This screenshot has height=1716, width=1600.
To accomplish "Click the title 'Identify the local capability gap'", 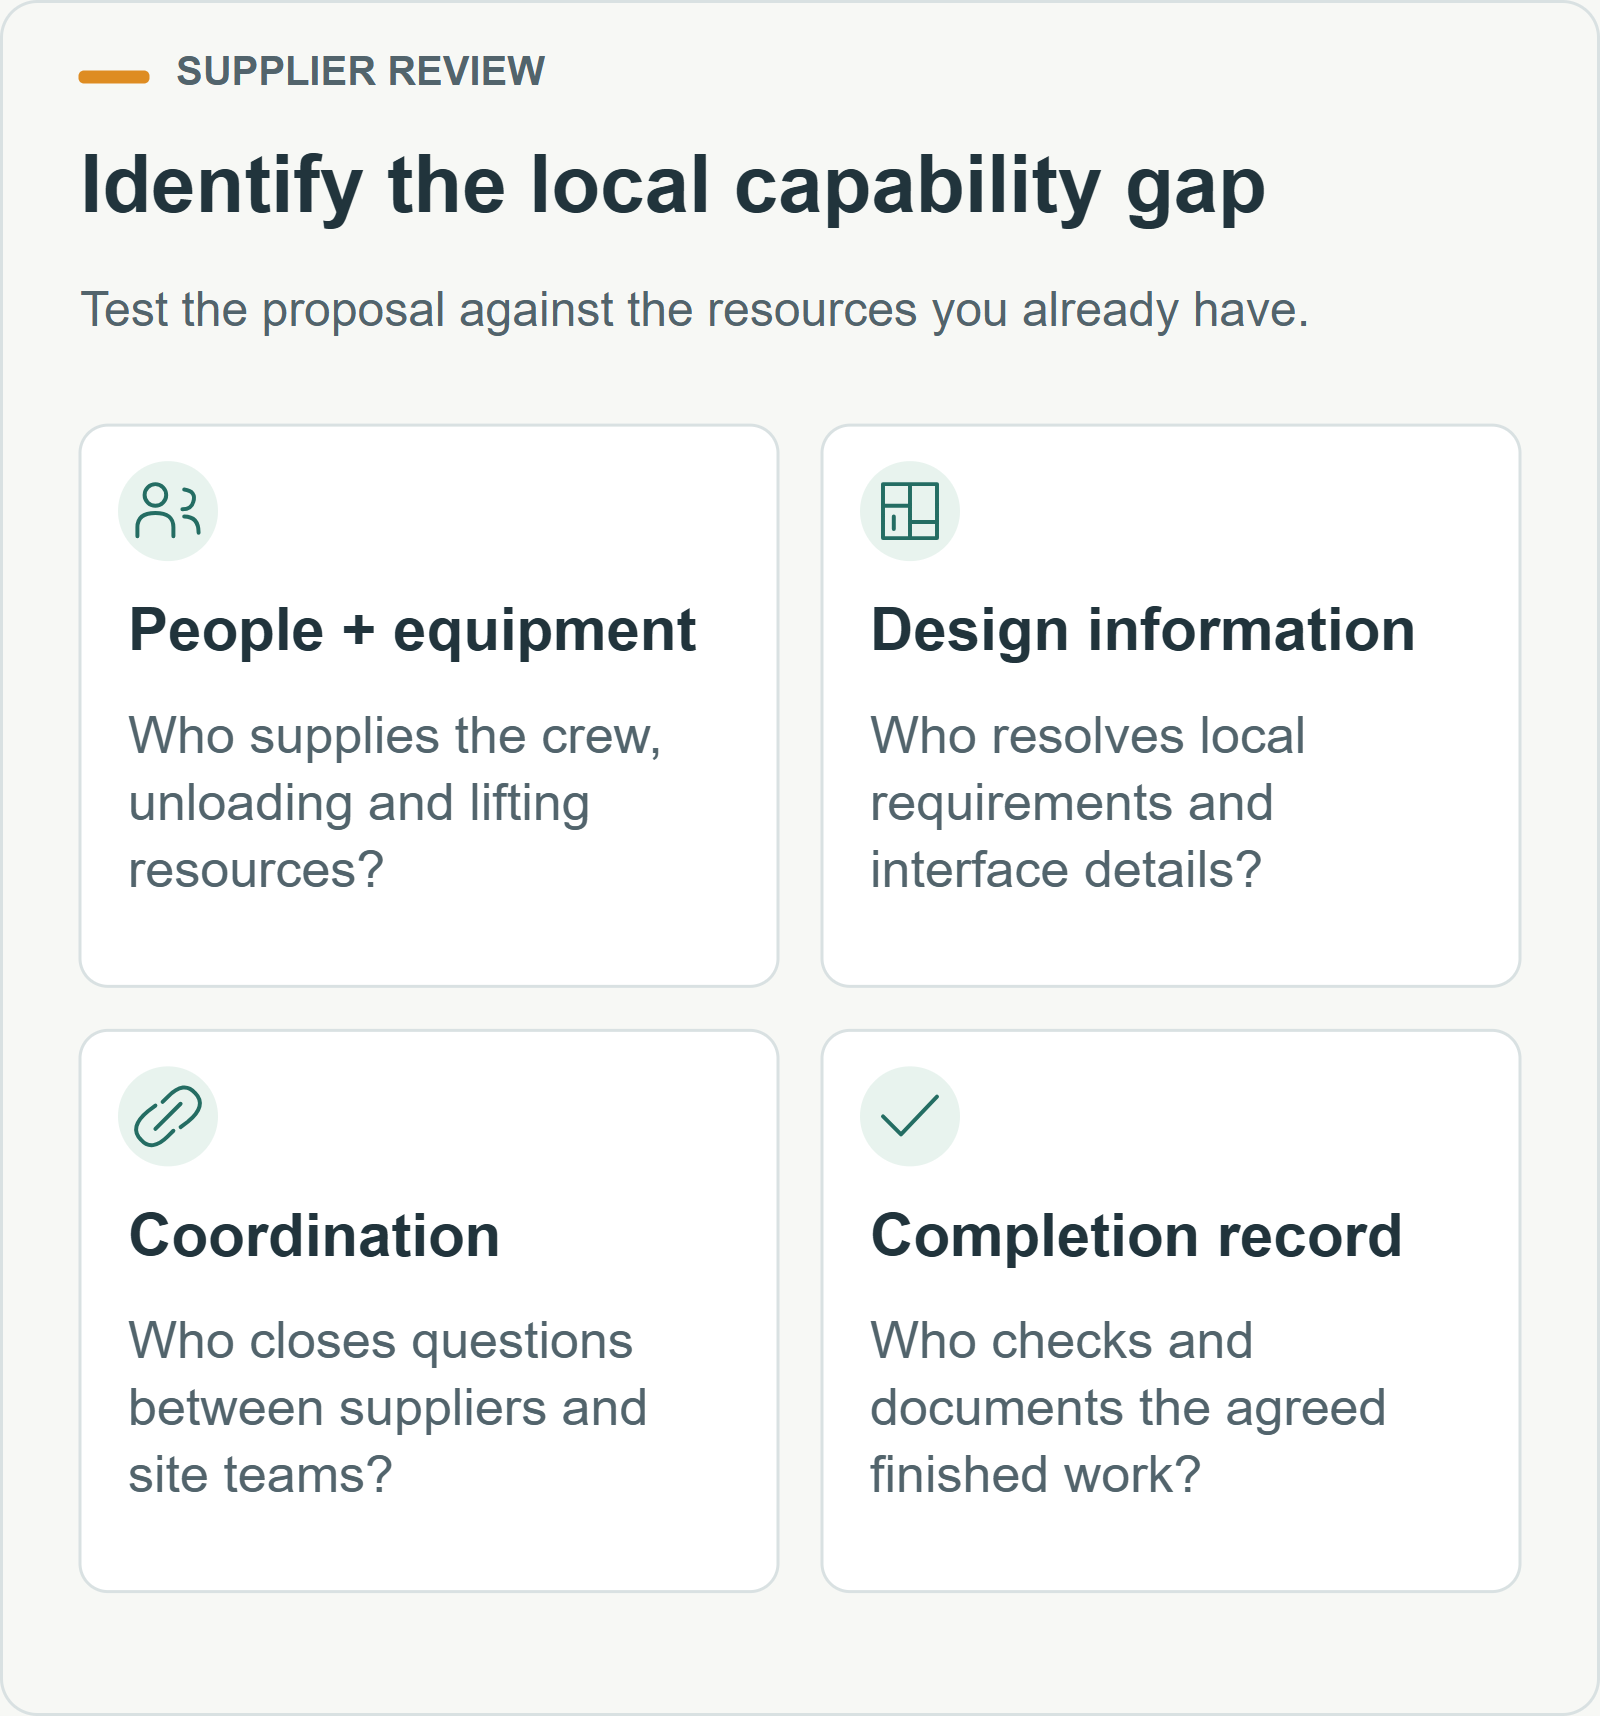I will pyautogui.click(x=673, y=187).
